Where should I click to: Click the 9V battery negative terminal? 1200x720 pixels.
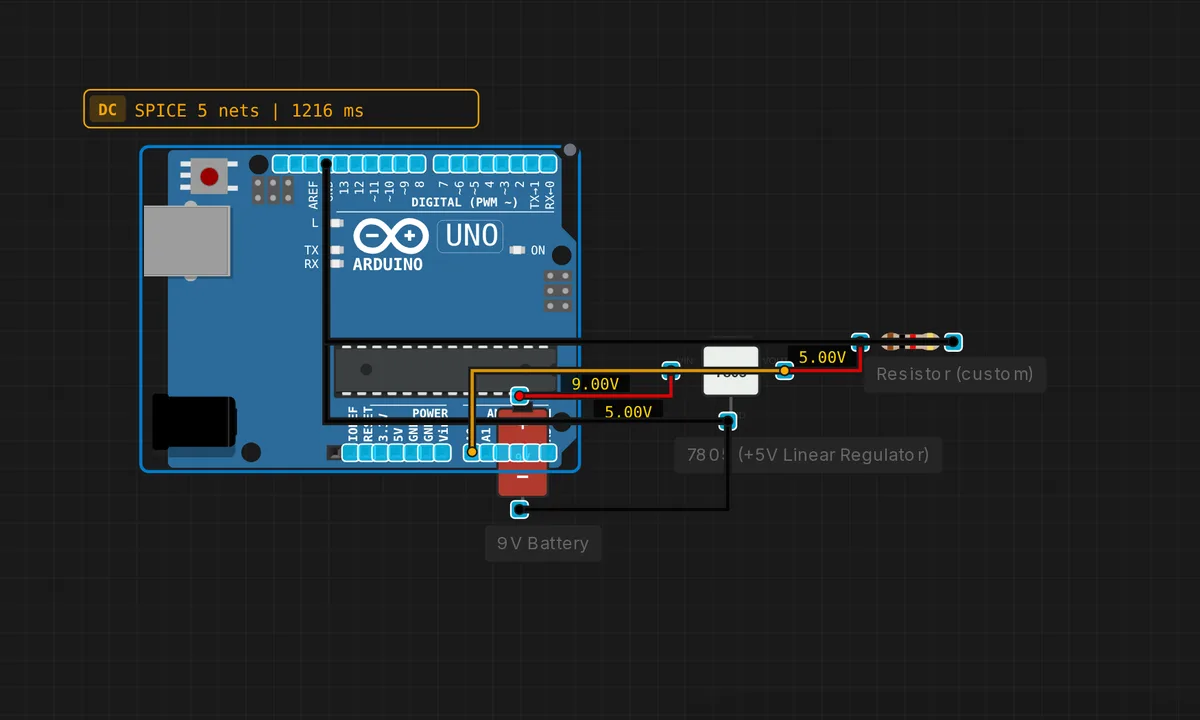(x=519, y=510)
